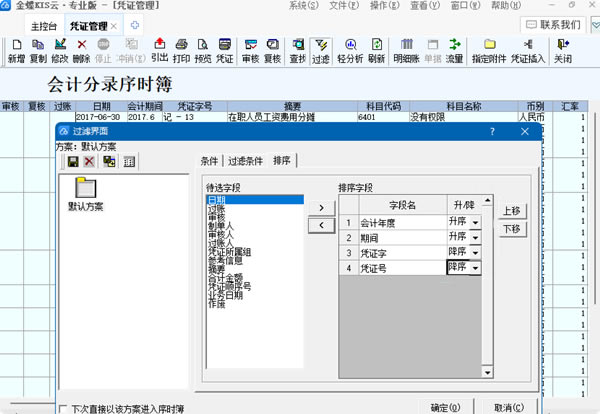Toggle 下次直接以该方案进入序时簿 checkbox
The image size is (600, 414).
(x=64, y=409)
